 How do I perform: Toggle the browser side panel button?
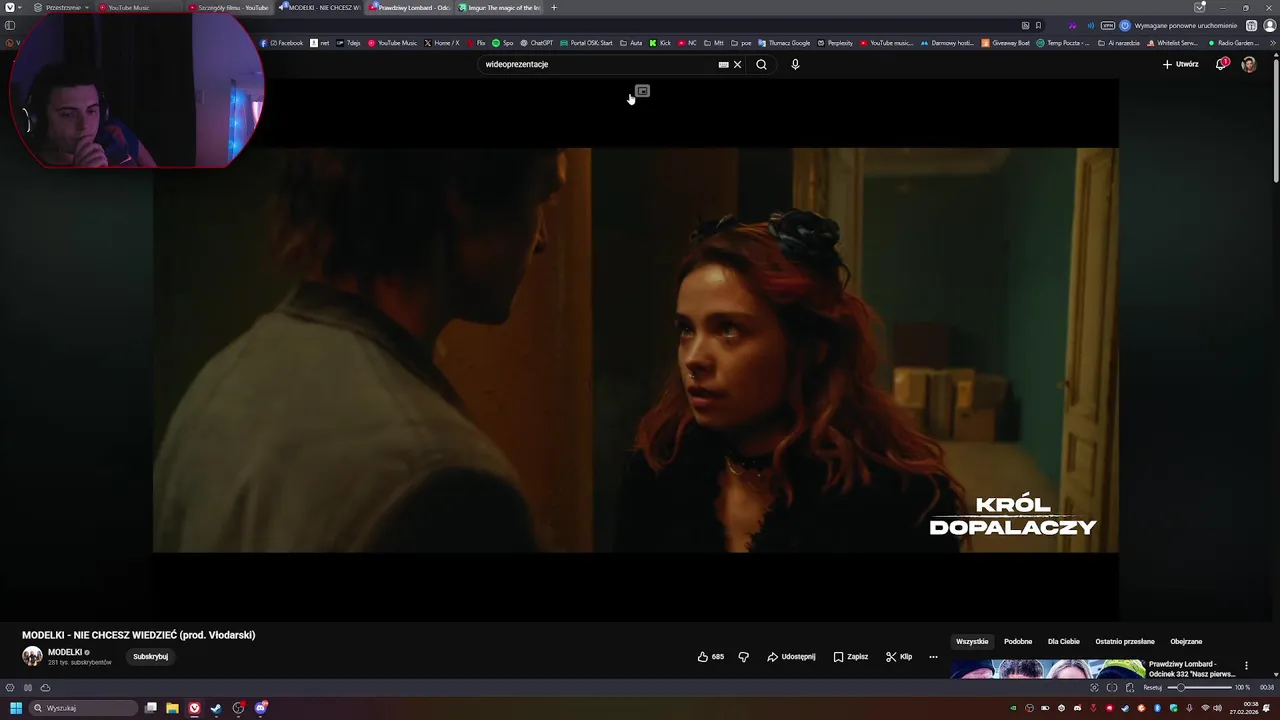point(10,25)
